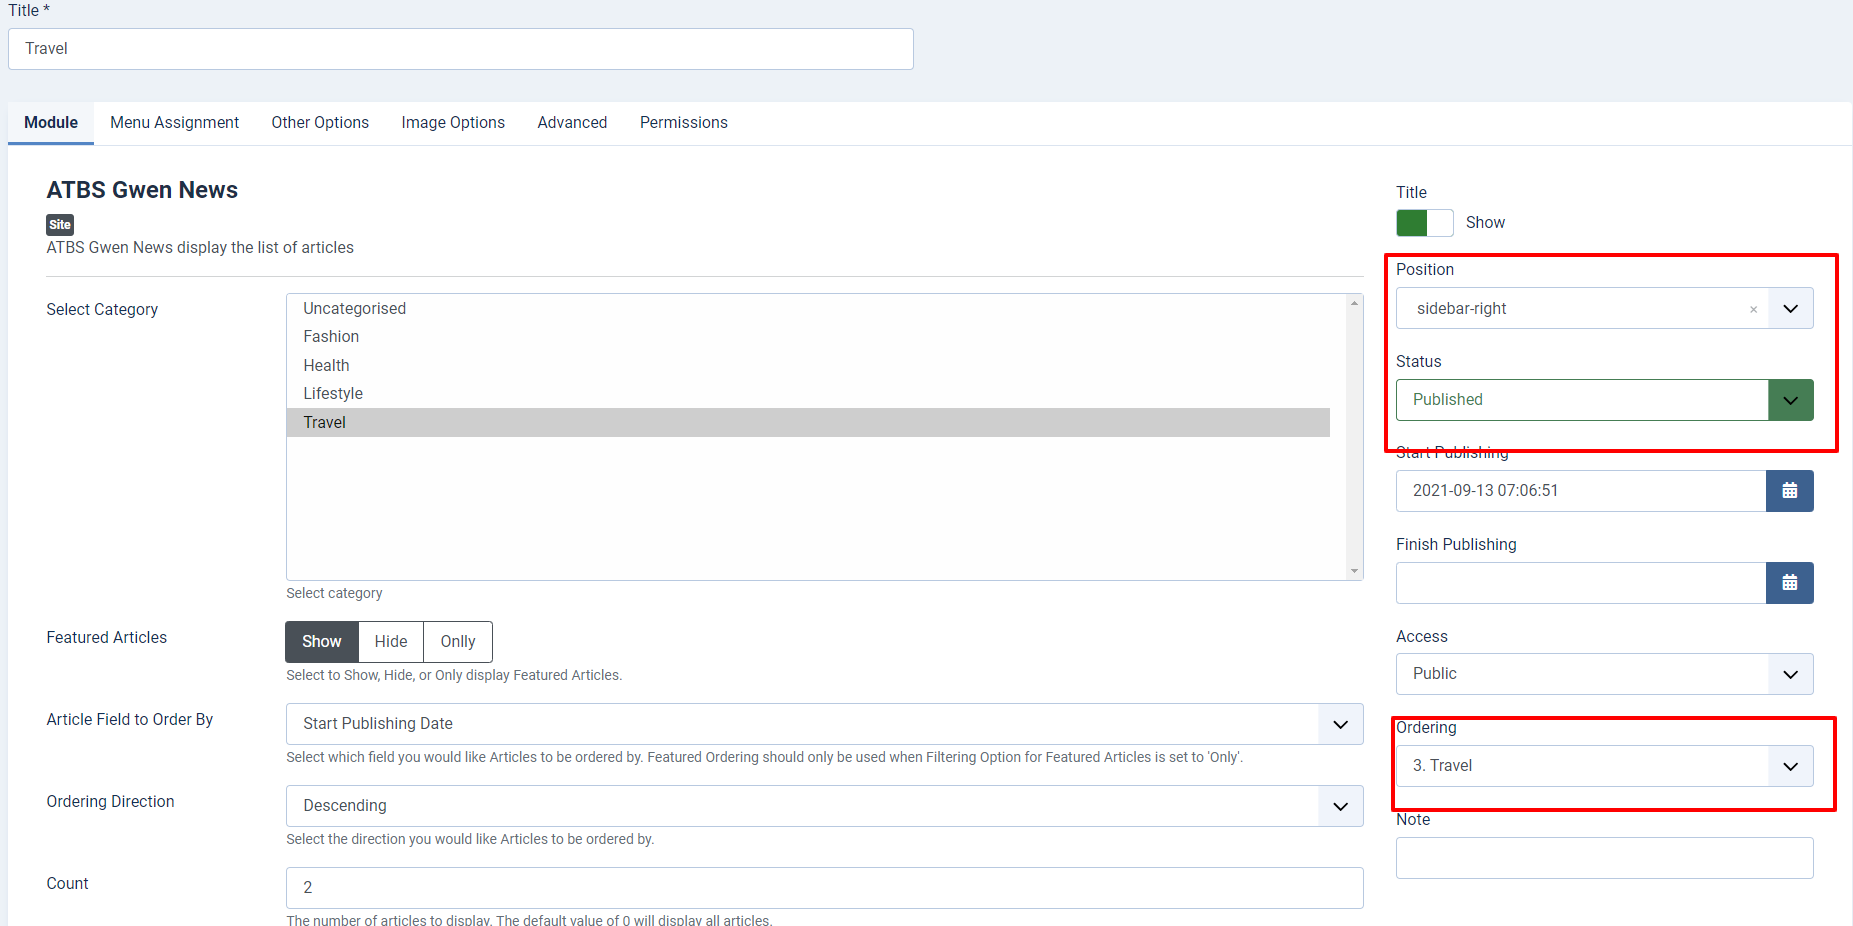Clear the sidebar-right position value

[1753, 310]
